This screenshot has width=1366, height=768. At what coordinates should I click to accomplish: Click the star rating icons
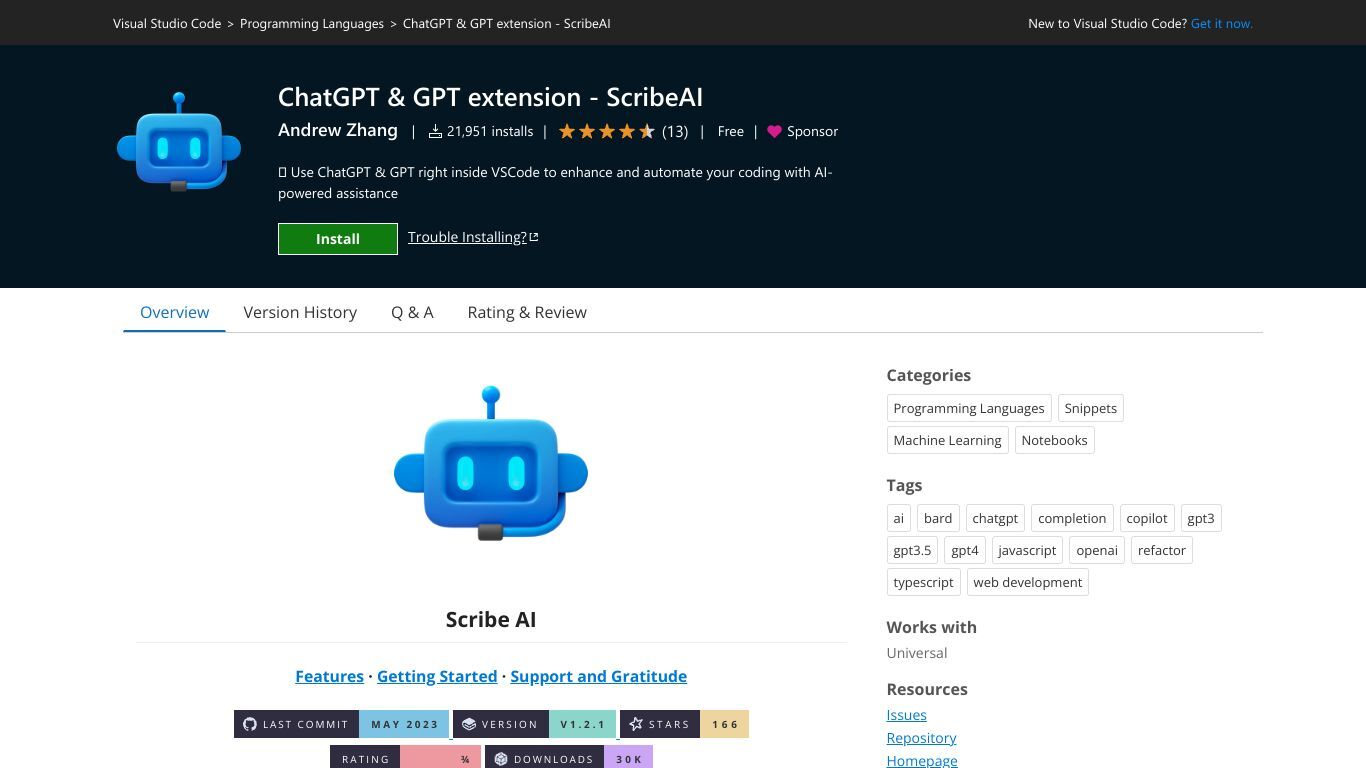click(x=607, y=131)
